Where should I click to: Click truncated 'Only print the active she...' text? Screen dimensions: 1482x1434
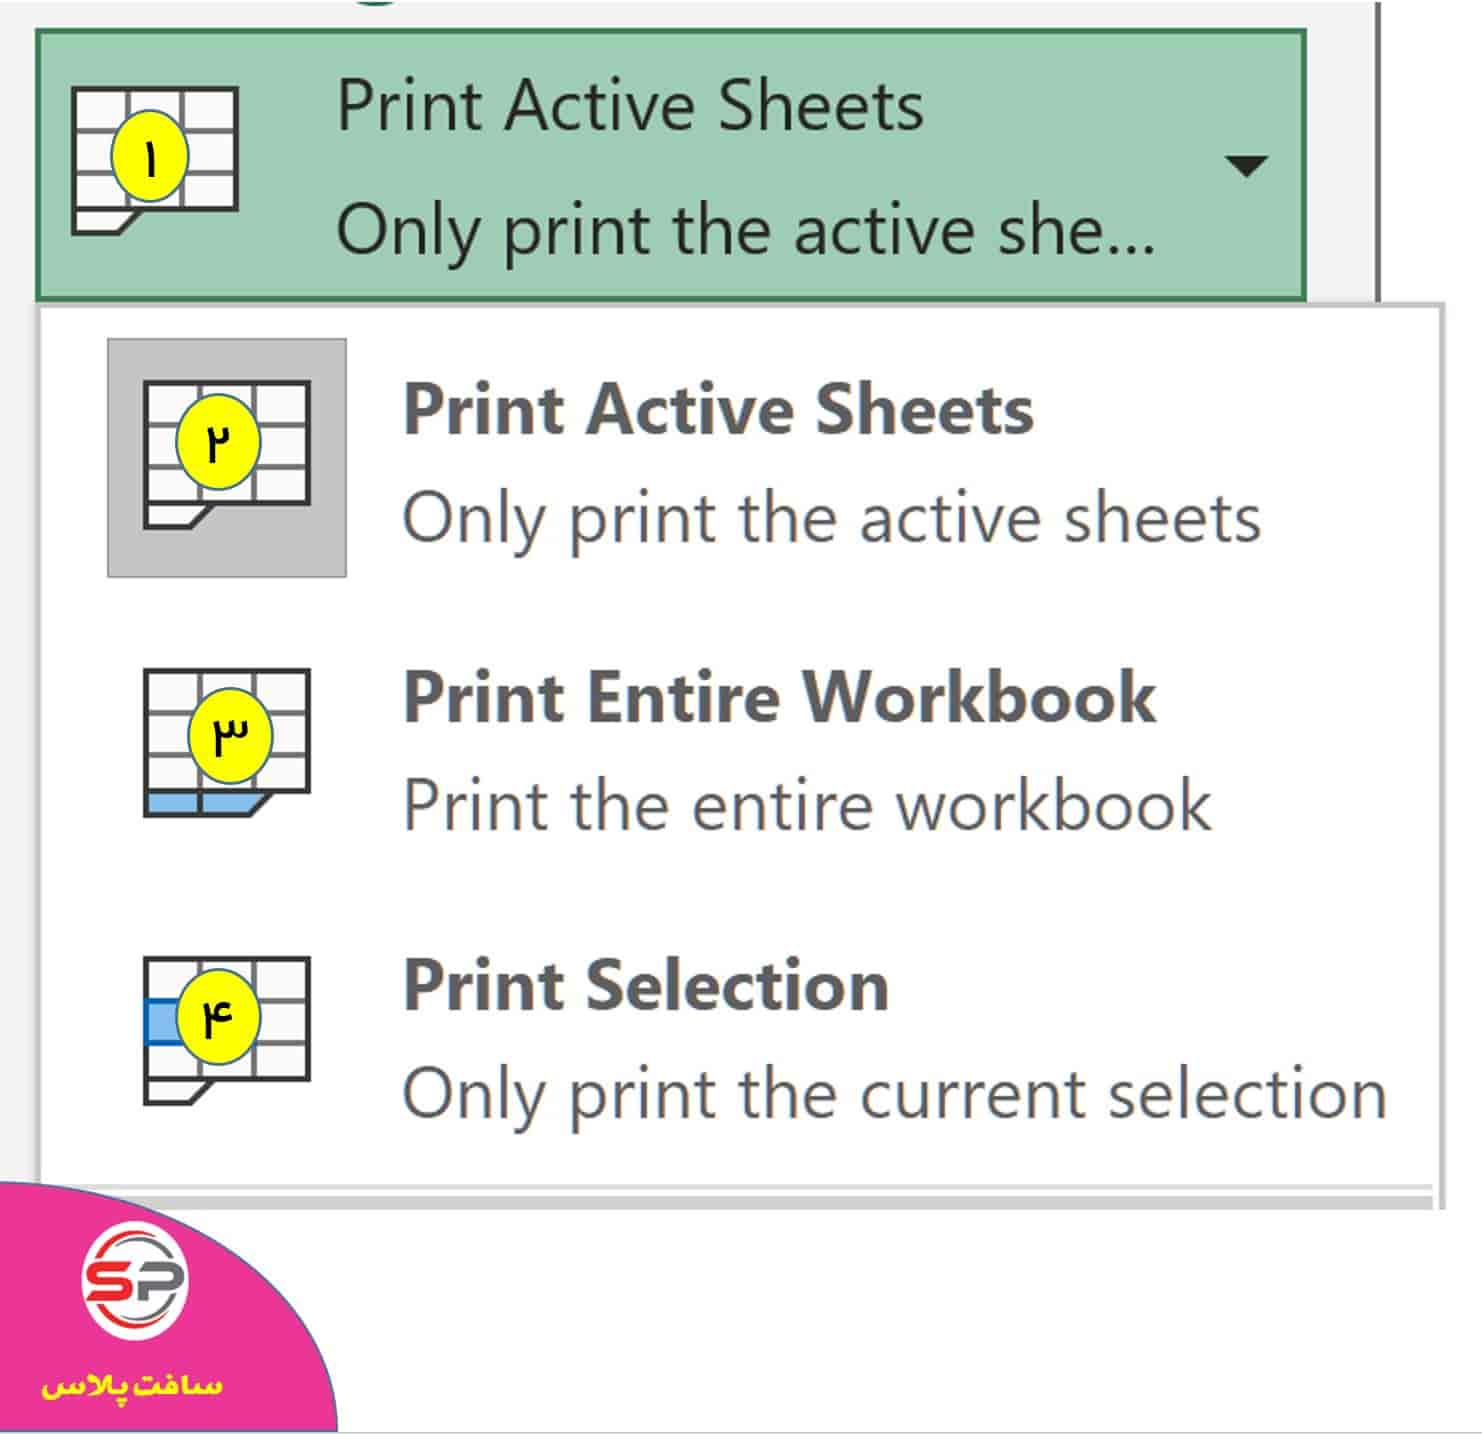[x=745, y=230]
